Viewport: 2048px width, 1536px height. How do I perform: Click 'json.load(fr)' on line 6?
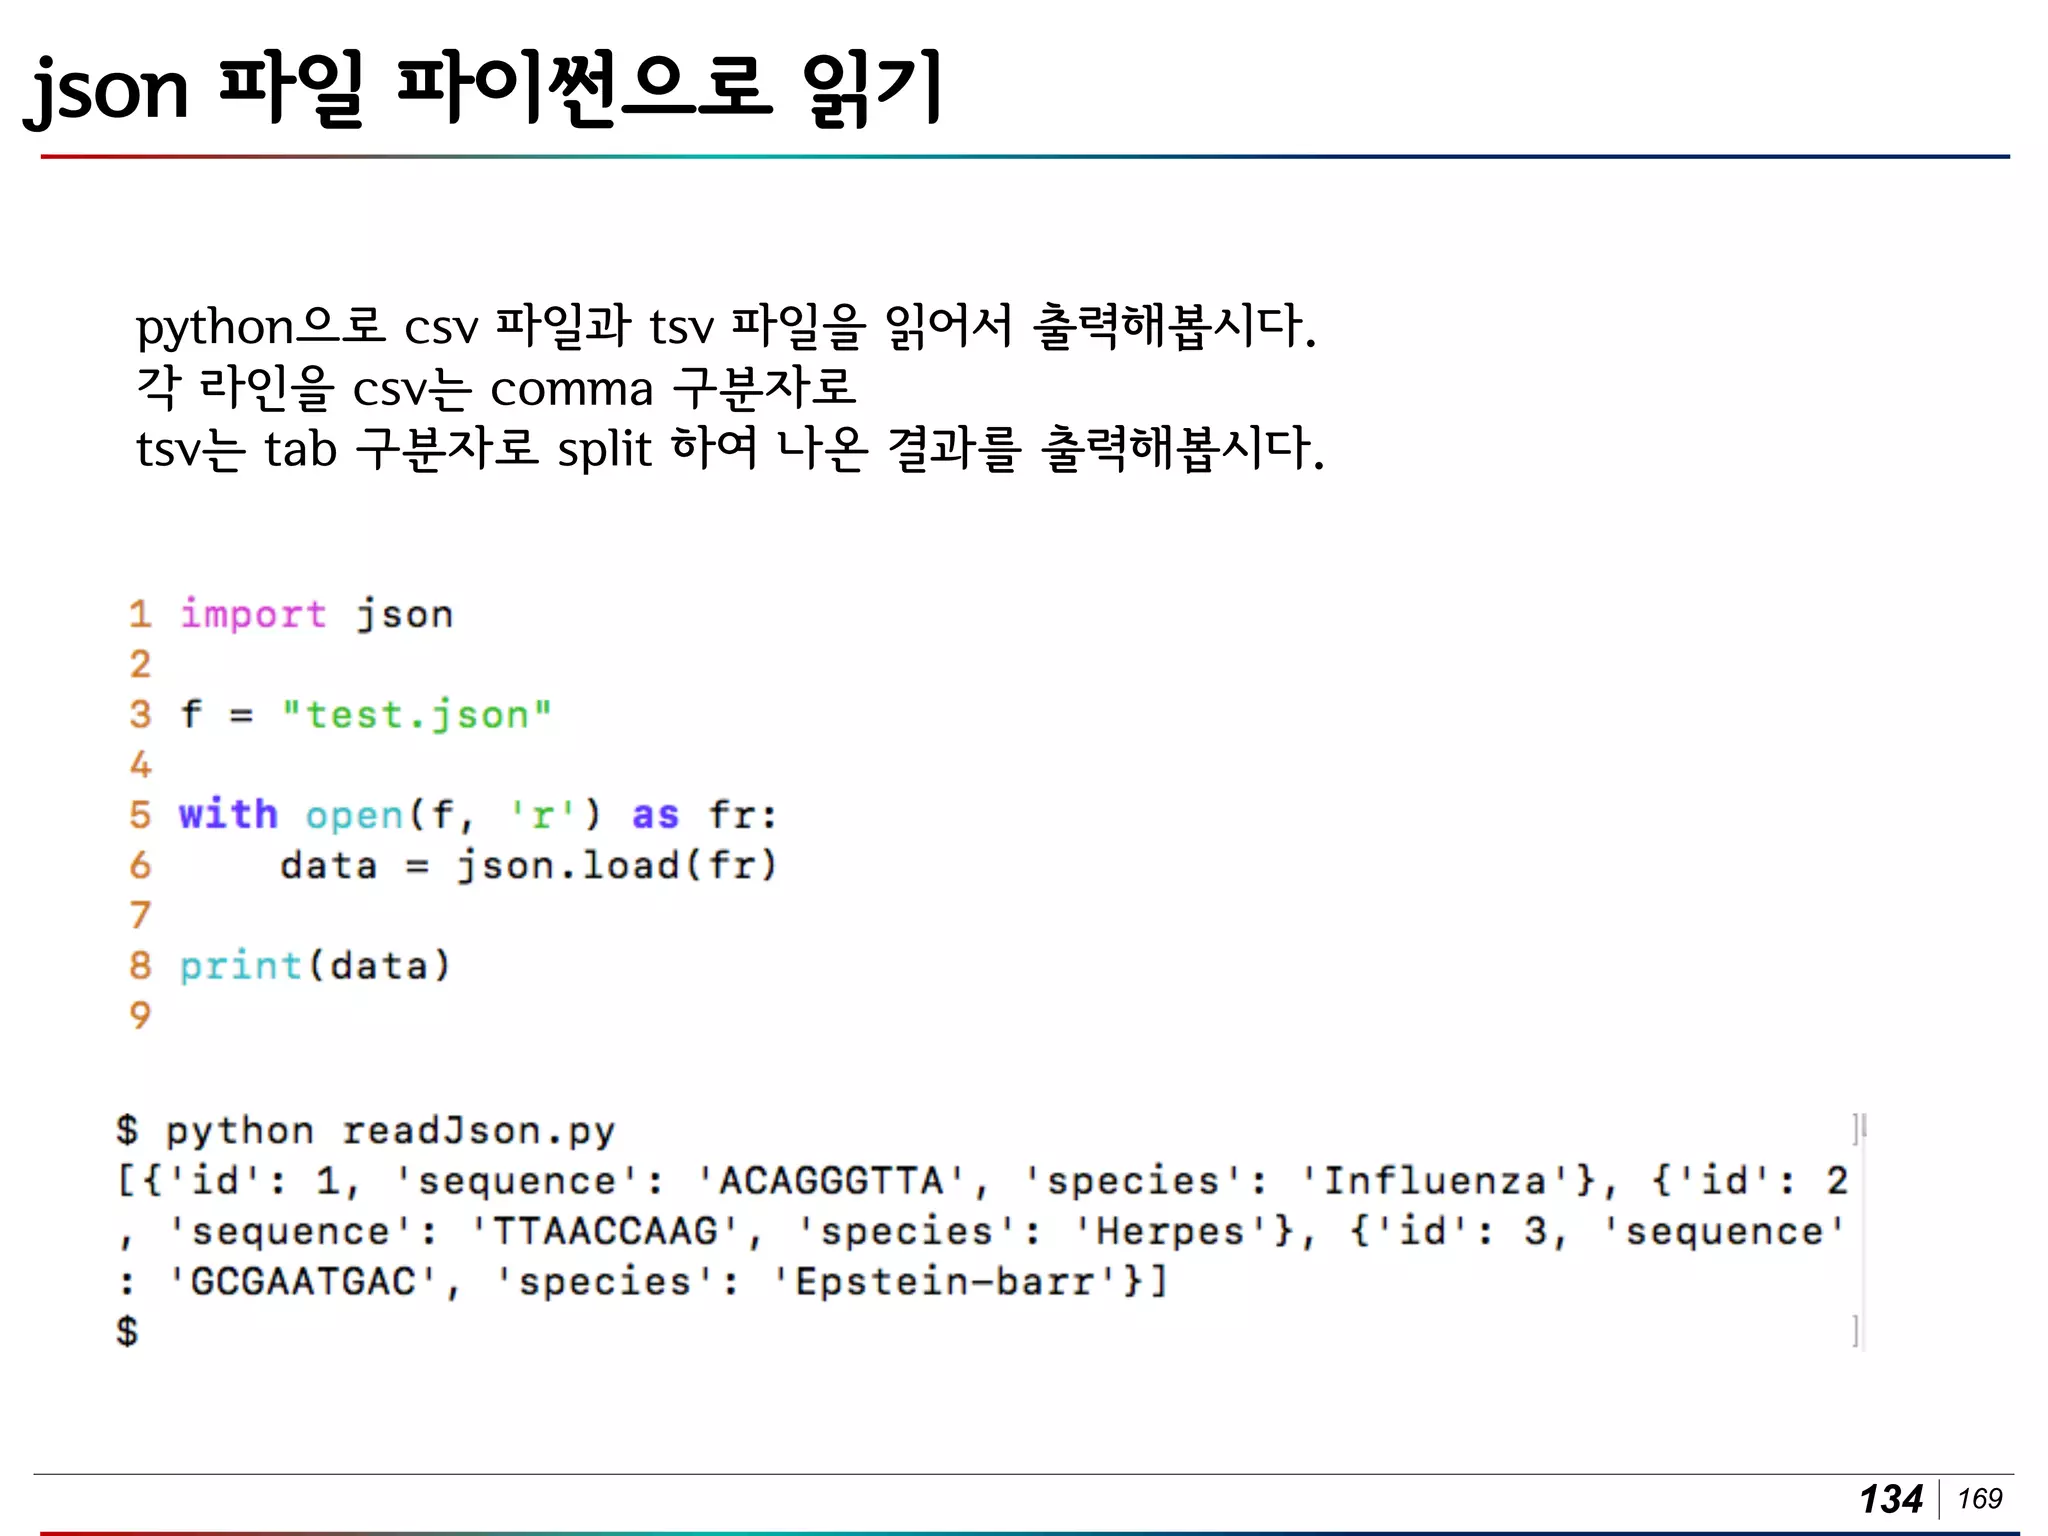coord(616,866)
